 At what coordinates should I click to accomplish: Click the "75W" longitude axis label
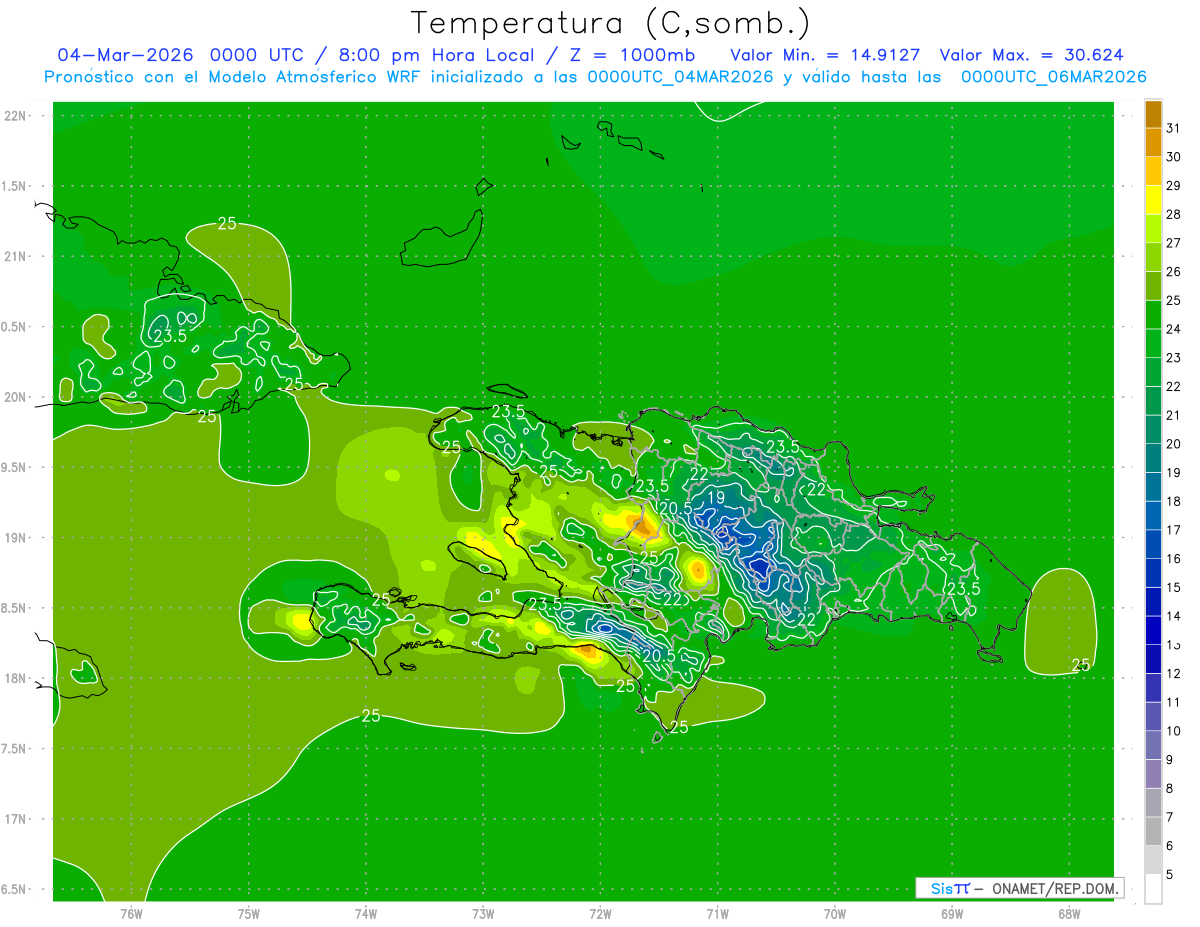point(249,913)
